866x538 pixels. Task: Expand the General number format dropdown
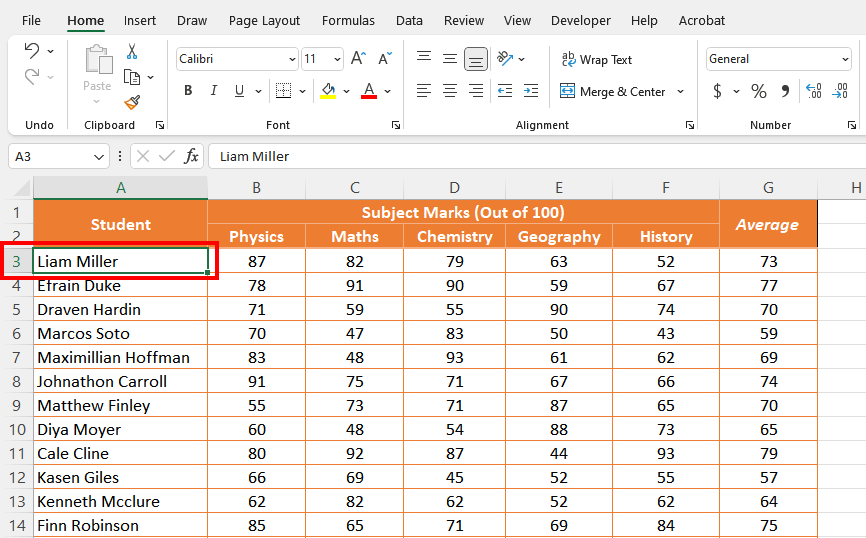[x=844, y=60]
